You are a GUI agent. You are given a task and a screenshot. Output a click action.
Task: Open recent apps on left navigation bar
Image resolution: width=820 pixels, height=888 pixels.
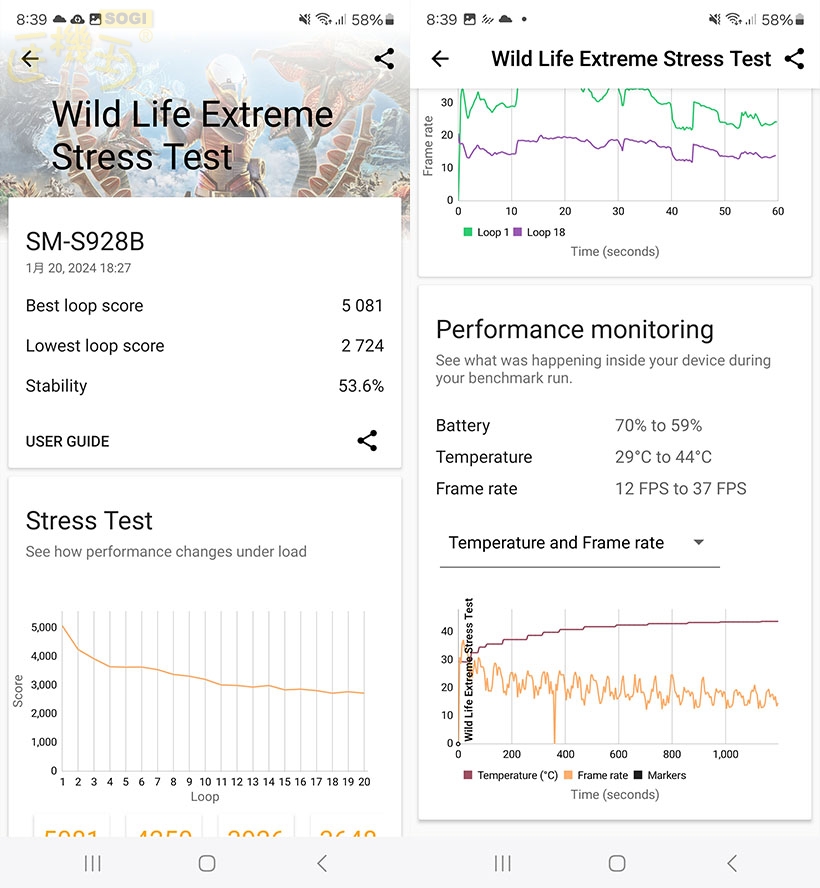[x=93, y=863]
